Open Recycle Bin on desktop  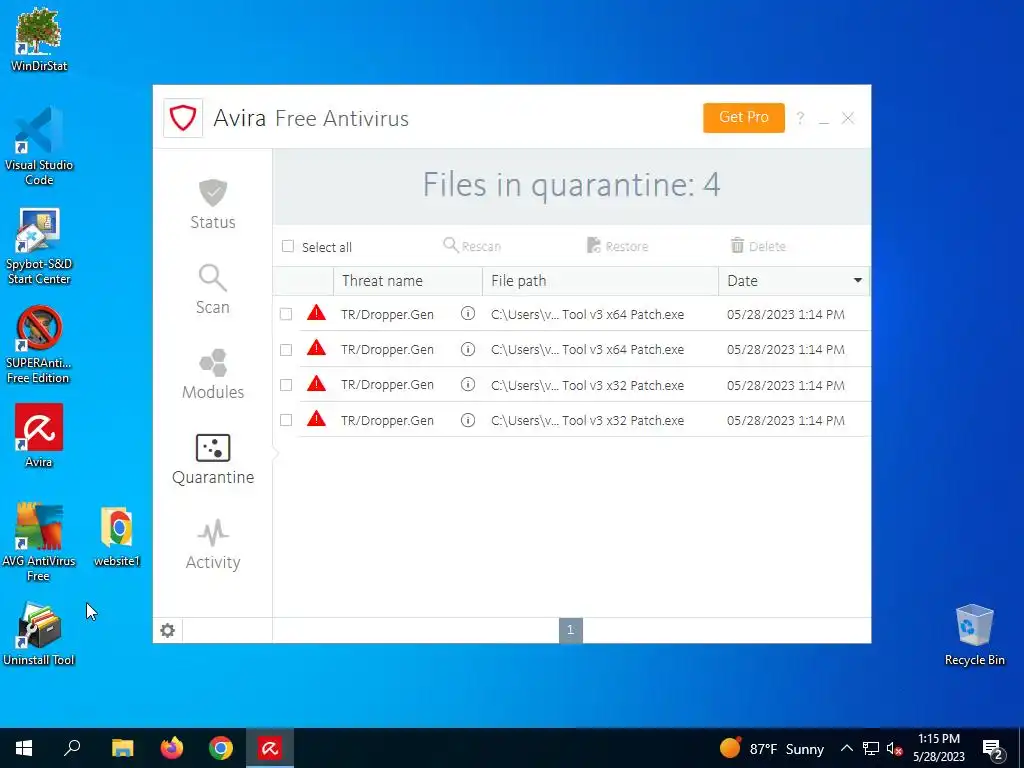974,634
